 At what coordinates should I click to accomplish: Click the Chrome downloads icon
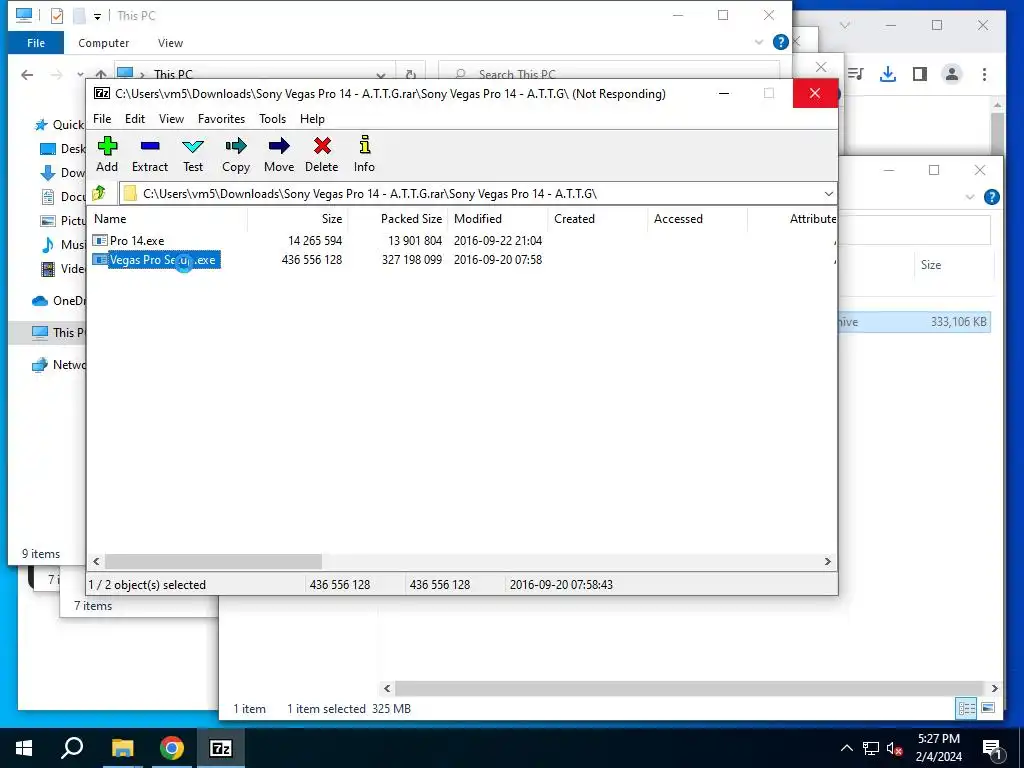[x=888, y=74]
